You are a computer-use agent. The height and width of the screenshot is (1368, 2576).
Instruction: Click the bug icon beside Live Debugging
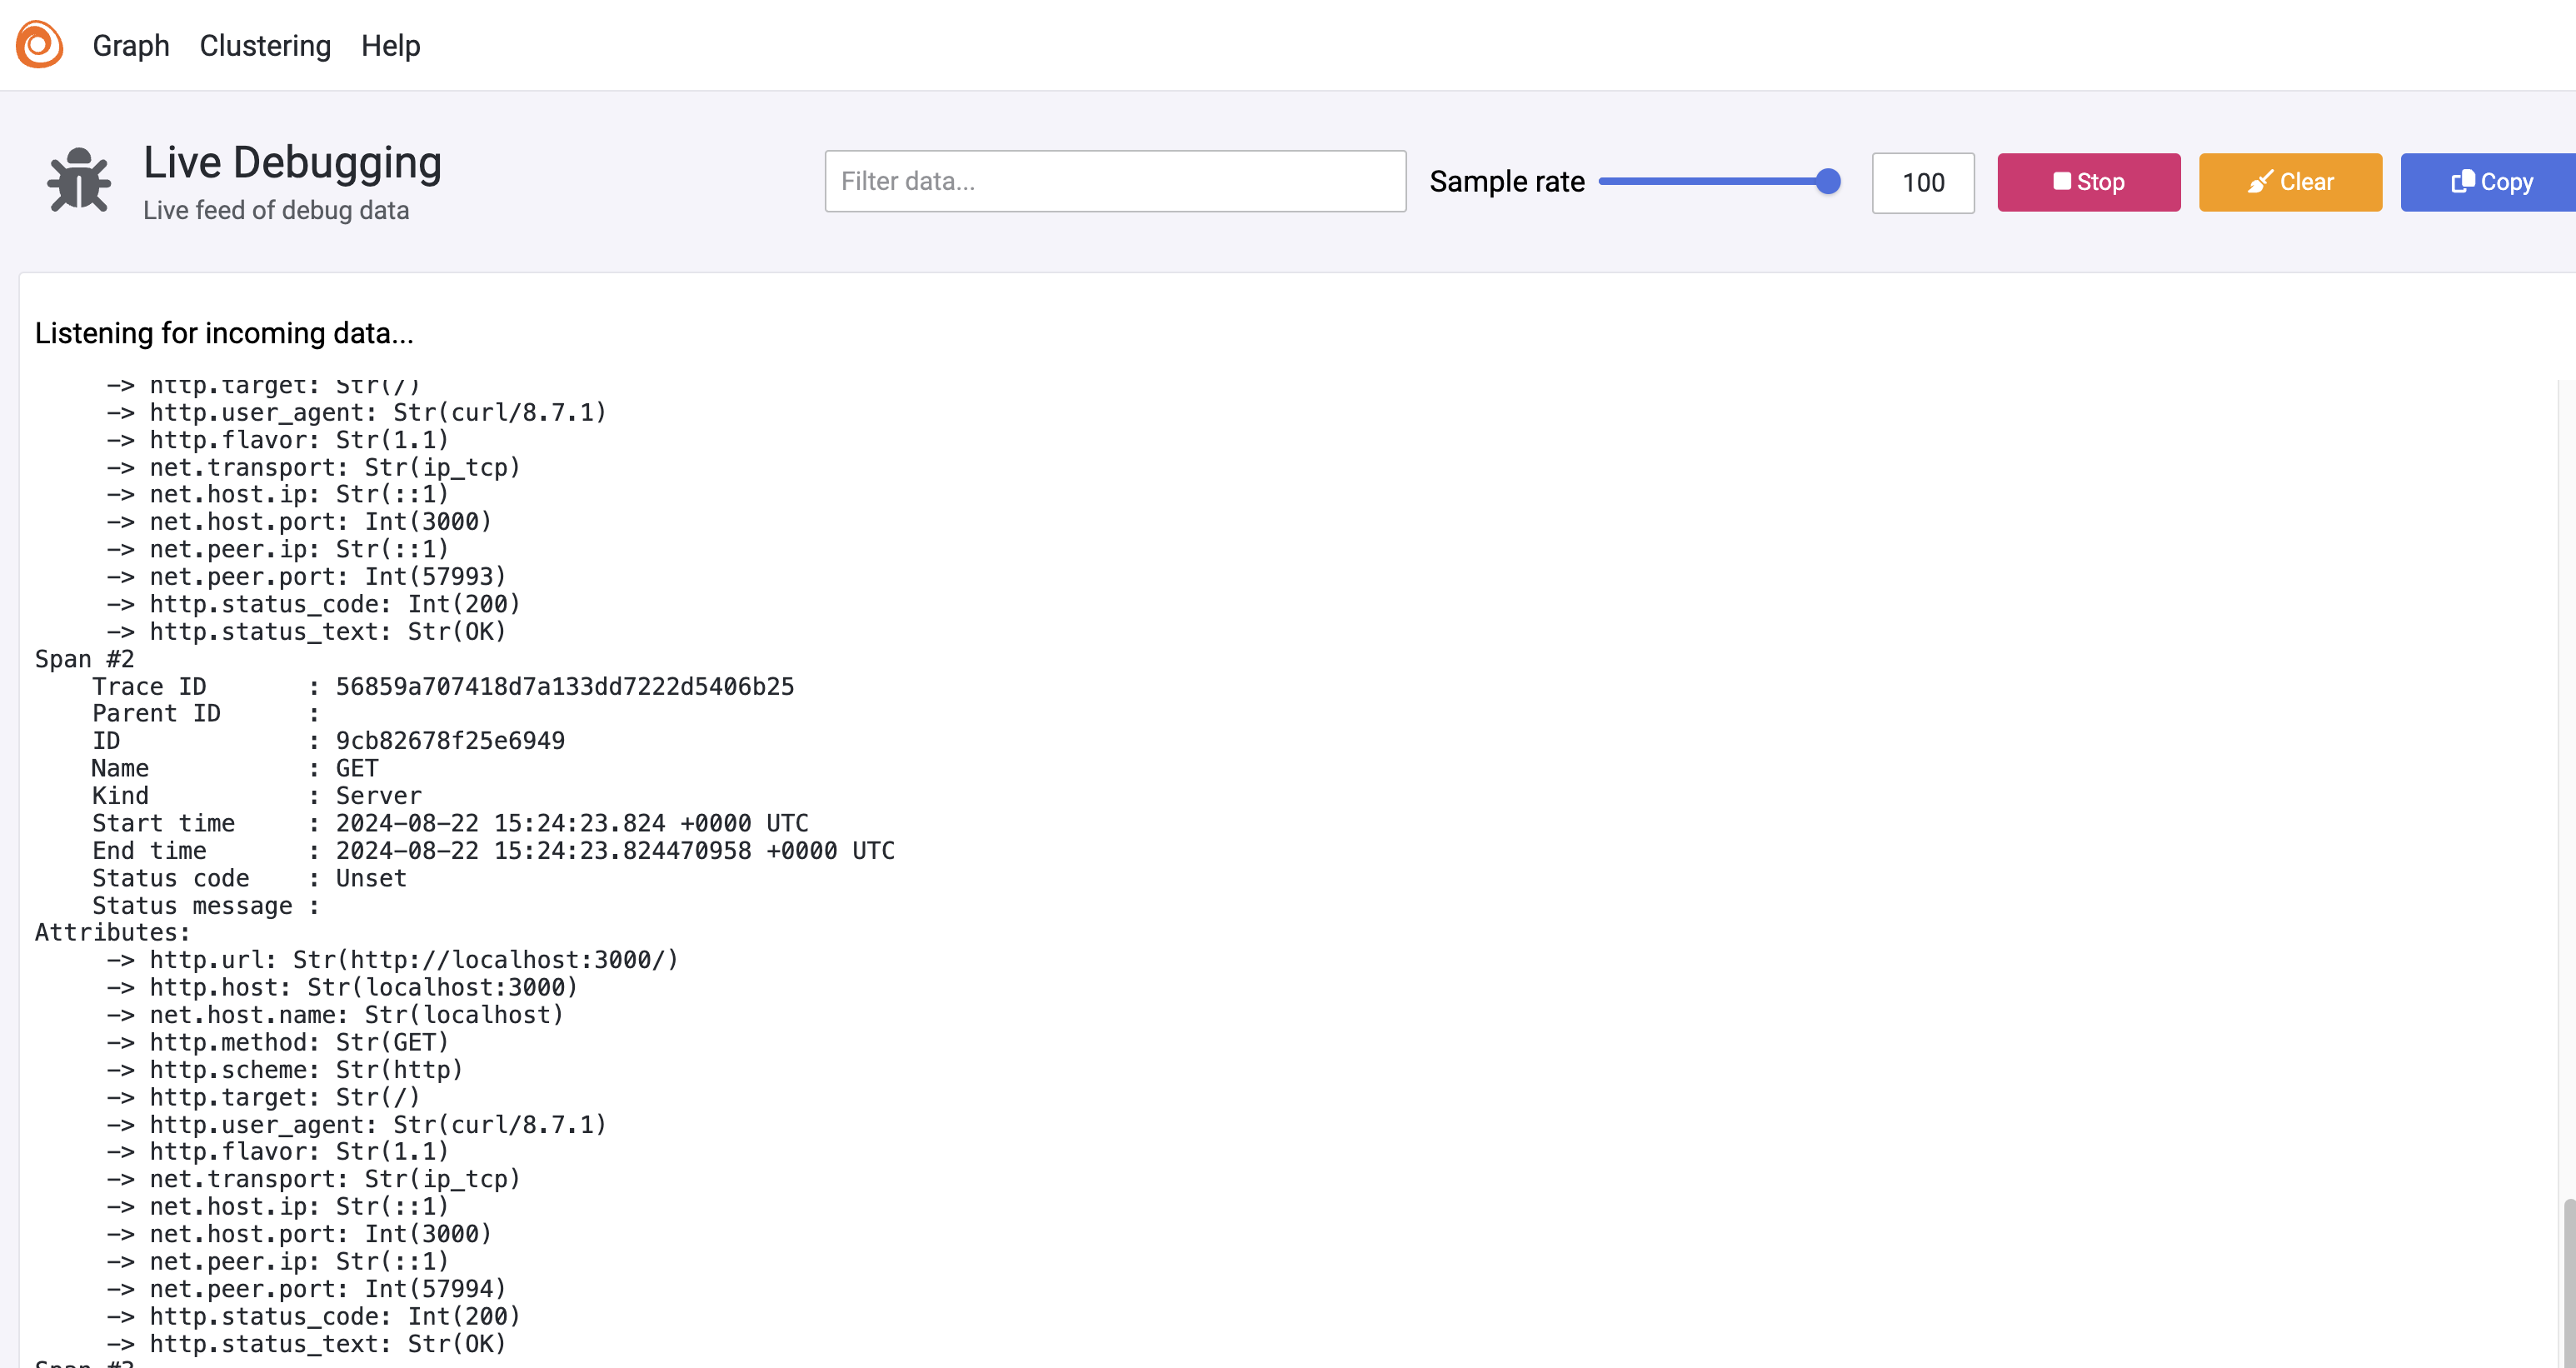pos(79,180)
